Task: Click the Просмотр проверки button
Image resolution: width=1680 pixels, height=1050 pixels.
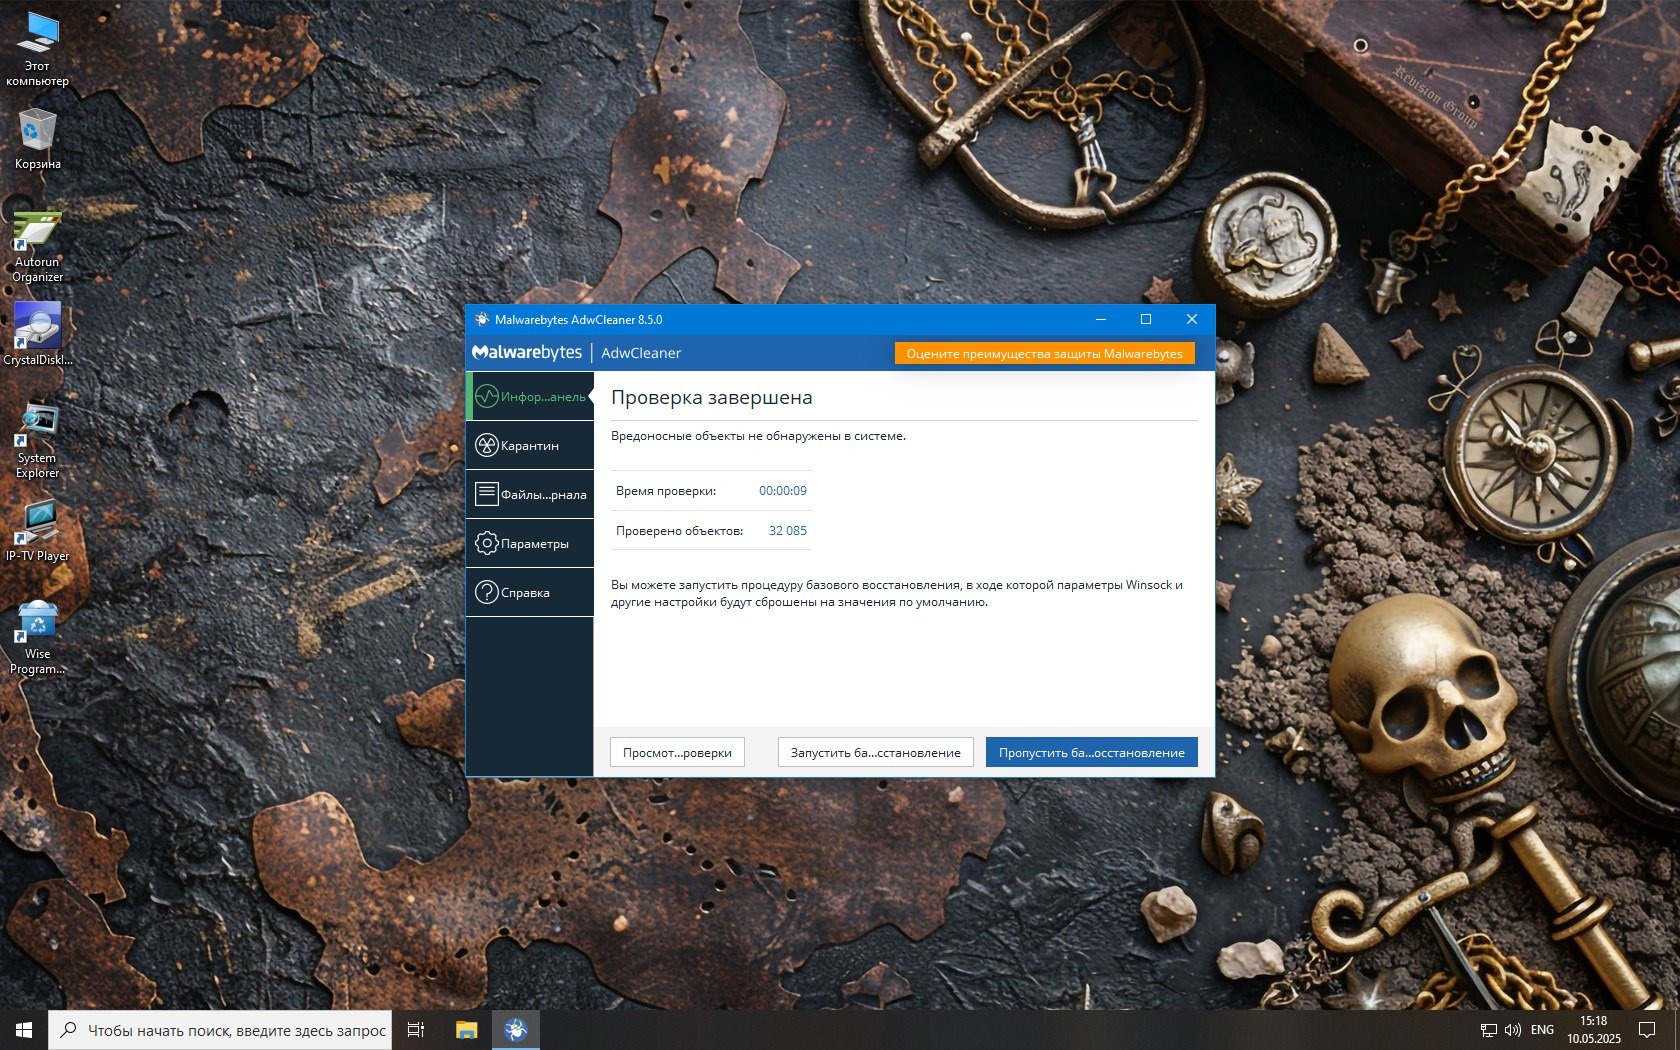Action: [x=677, y=752]
